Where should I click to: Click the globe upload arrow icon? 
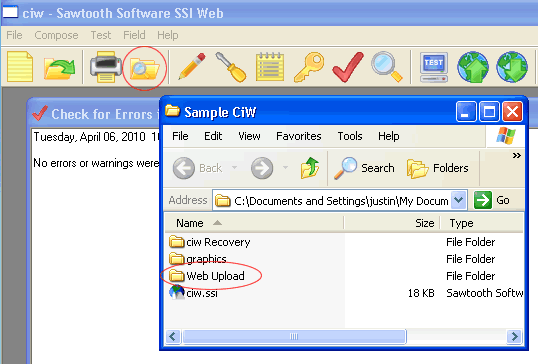[473, 67]
